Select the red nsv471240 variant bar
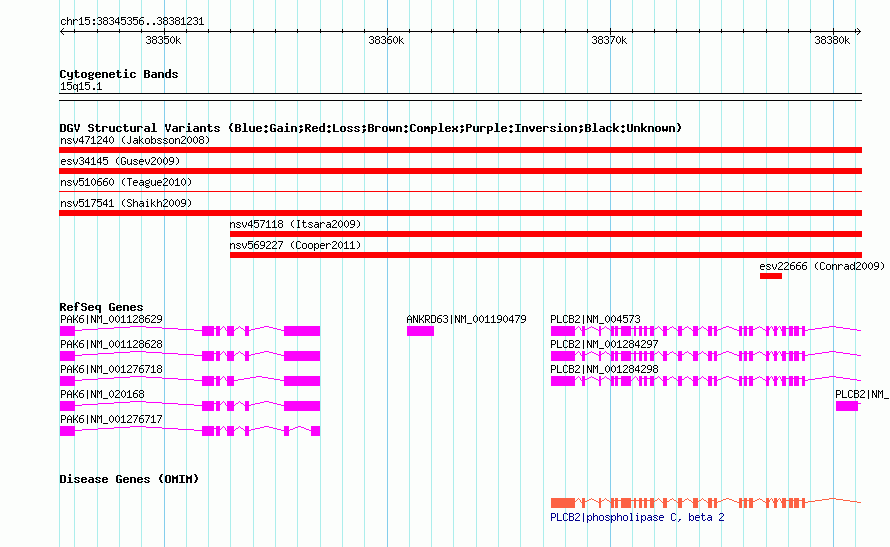890x547 pixels. [x=460, y=150]
